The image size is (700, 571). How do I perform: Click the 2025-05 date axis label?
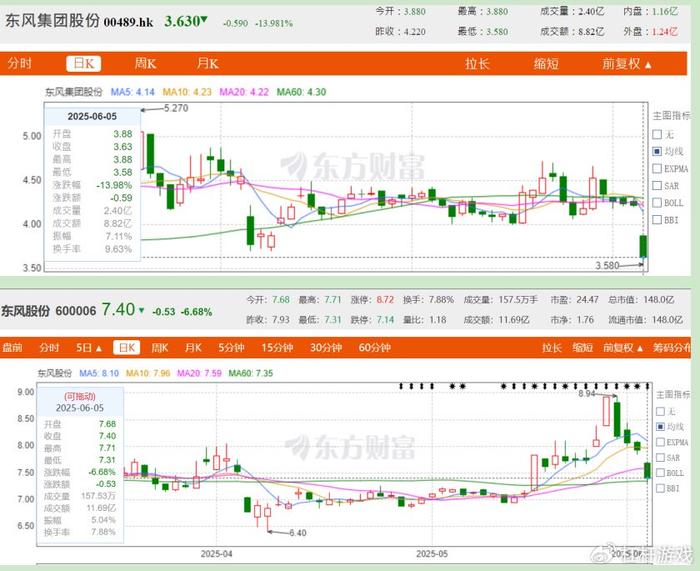pyautogui.click(x=432, y=554)
